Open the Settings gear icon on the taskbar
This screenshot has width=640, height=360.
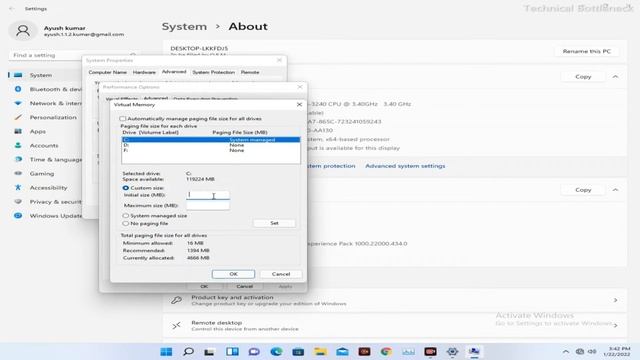click(452, 351)
